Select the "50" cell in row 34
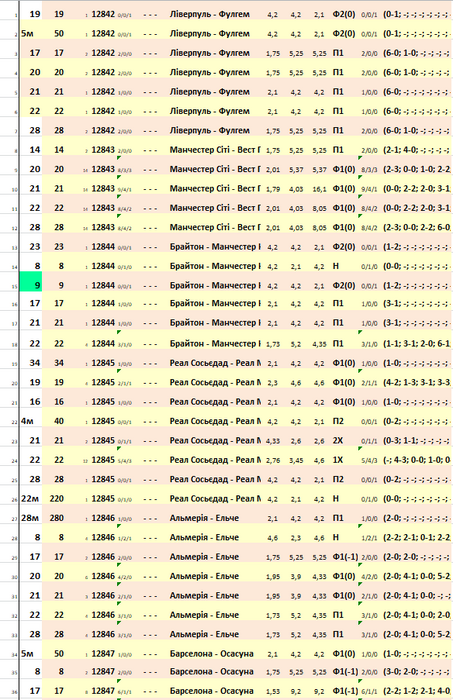The height and width of the screenshot is (700, 453). pyautogui.click(x=59, y=654)
